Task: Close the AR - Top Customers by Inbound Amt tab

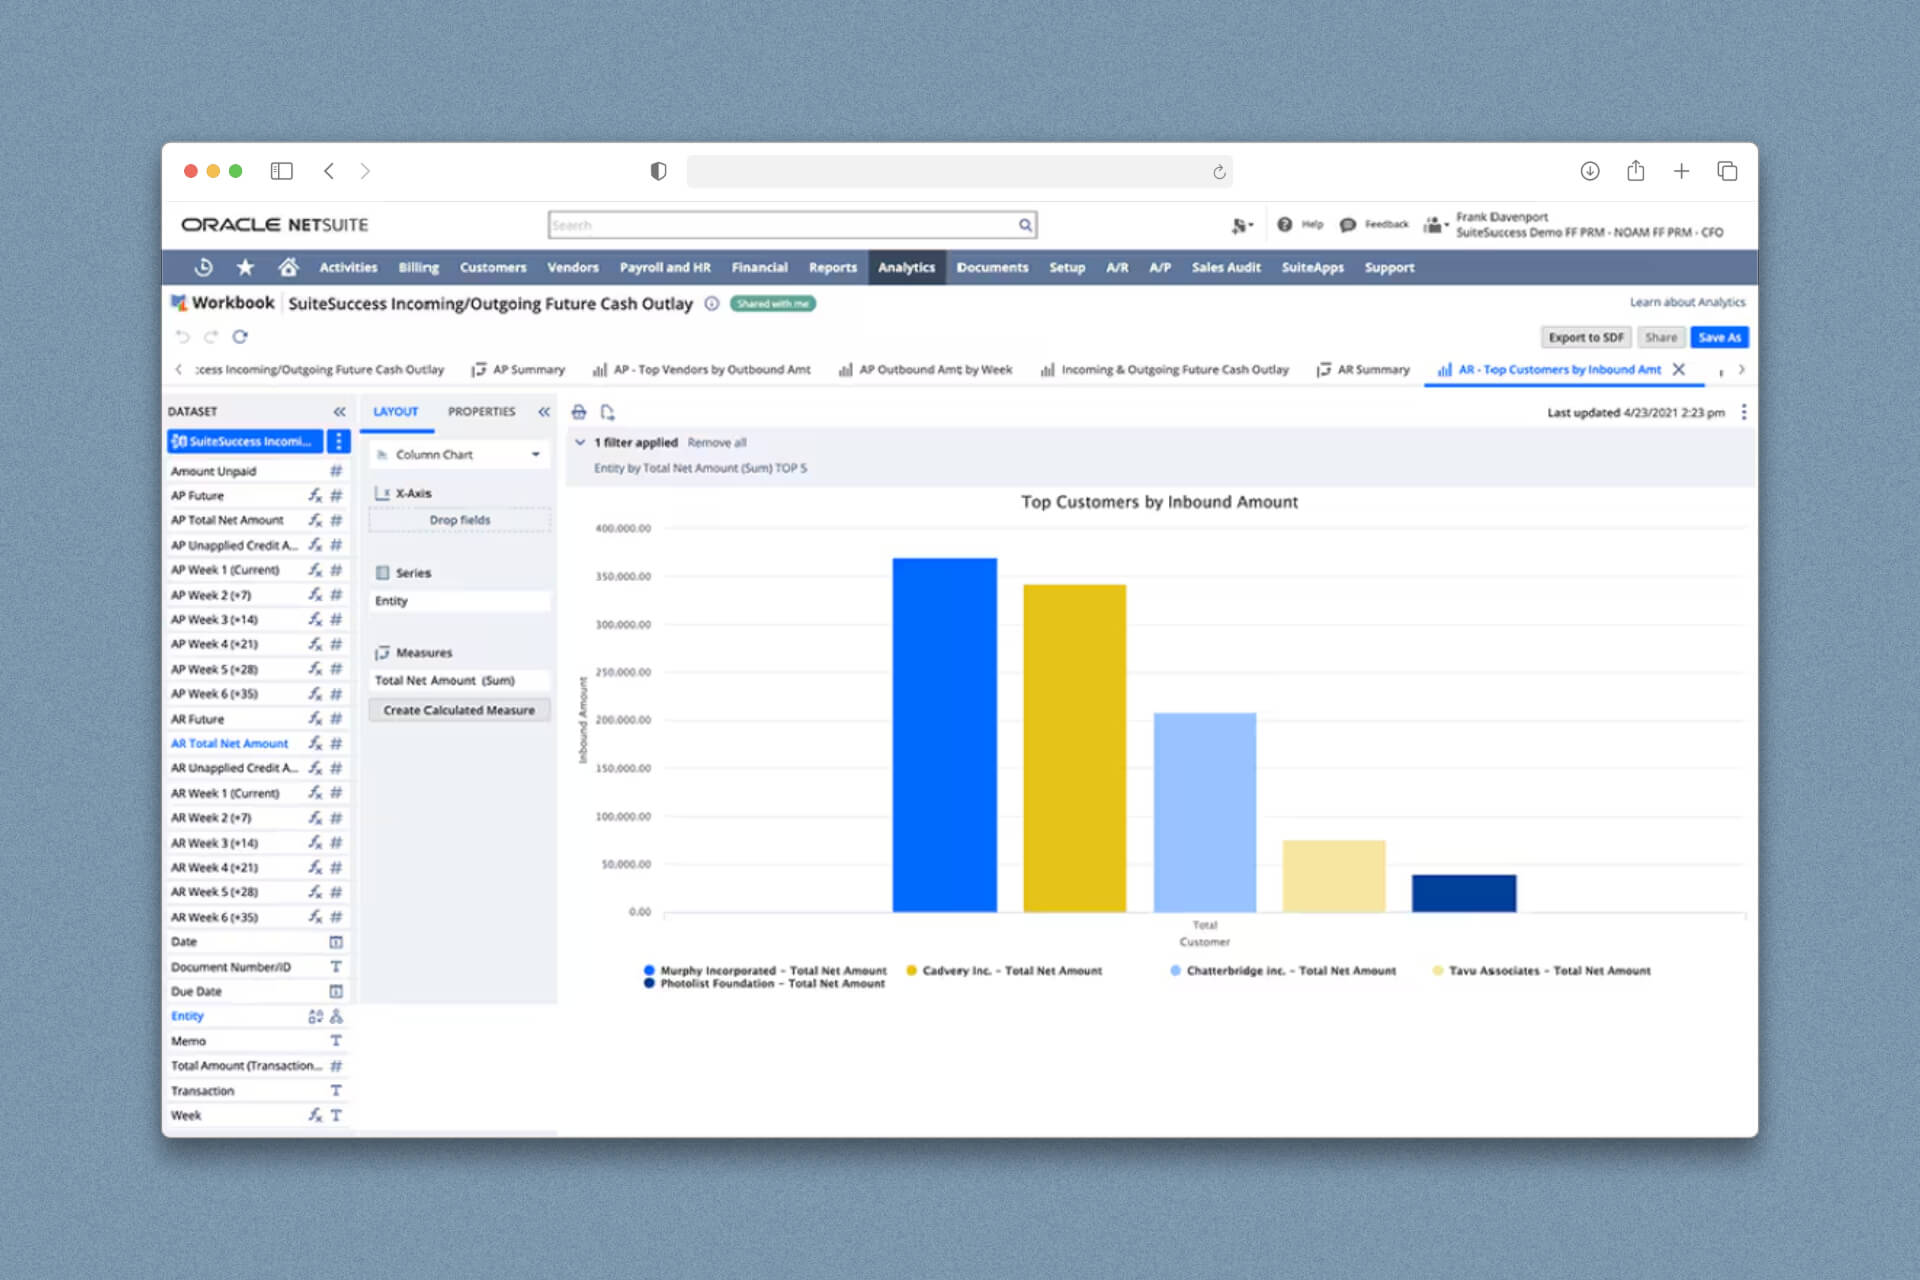Action: coord(1679,369)
